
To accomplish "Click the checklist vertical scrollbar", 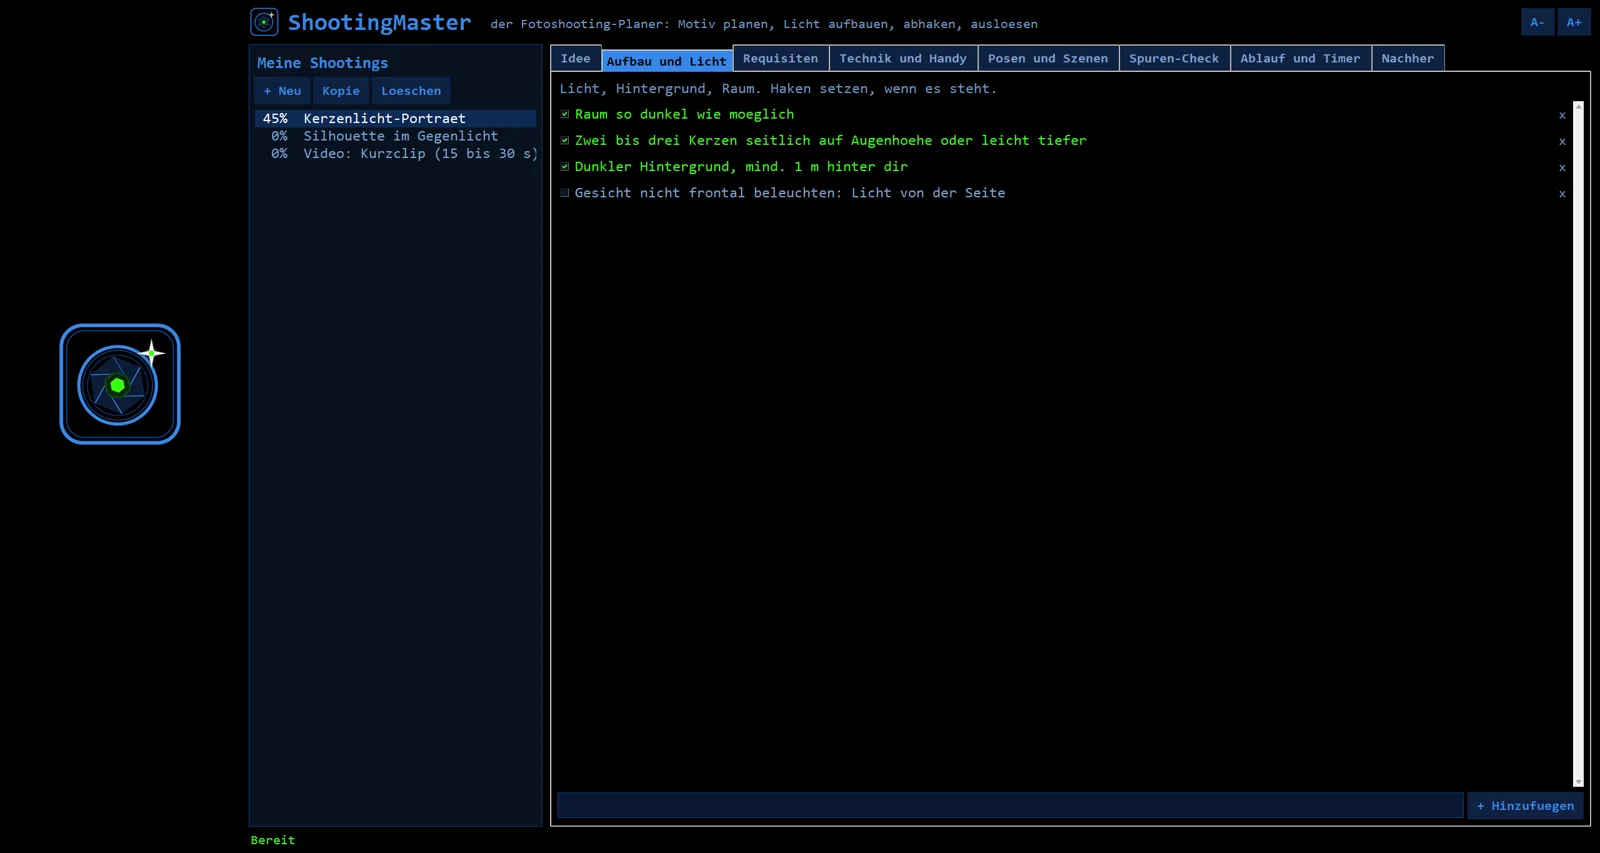I will pos(1578,444).
